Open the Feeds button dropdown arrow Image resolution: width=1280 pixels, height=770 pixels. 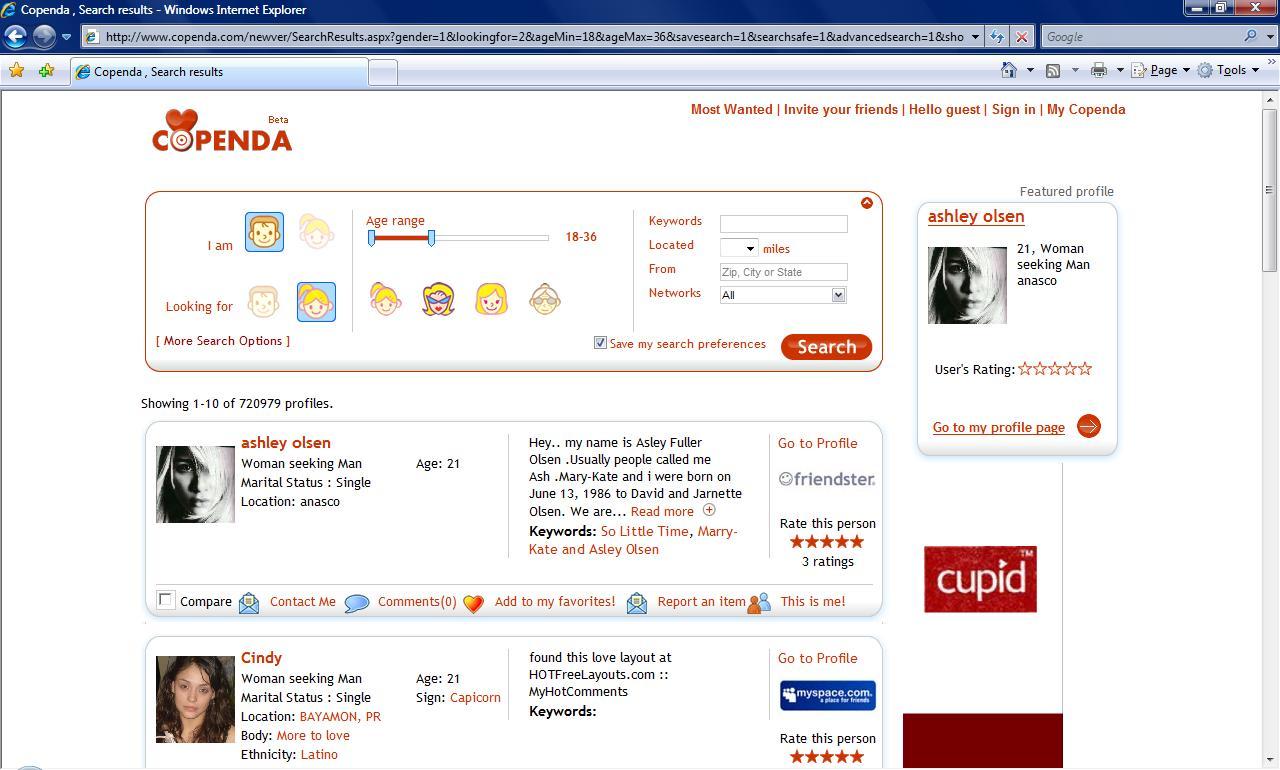[x=1075, y=70]
